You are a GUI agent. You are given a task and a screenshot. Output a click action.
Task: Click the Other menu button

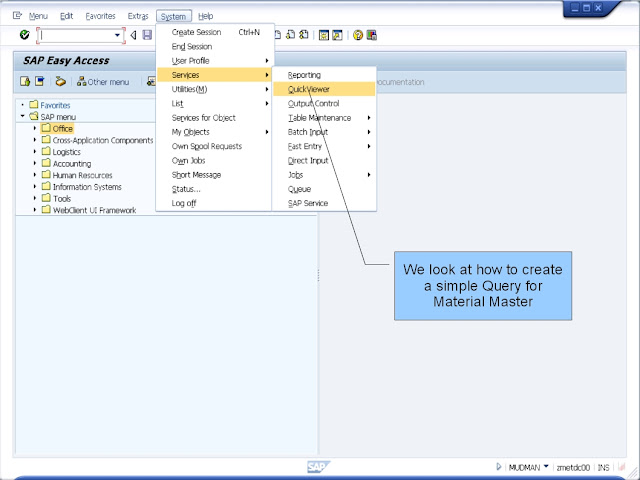pos(103,82)
